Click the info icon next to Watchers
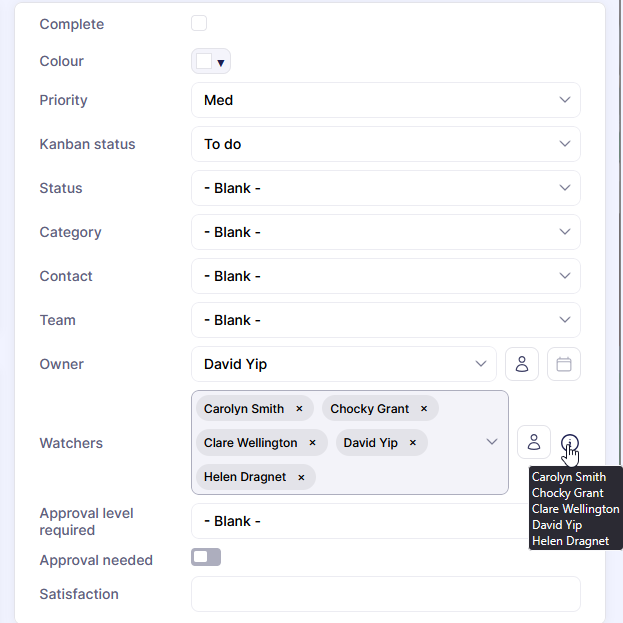The height and width of the screenshot is (623, 623). (x=570, y=443)
